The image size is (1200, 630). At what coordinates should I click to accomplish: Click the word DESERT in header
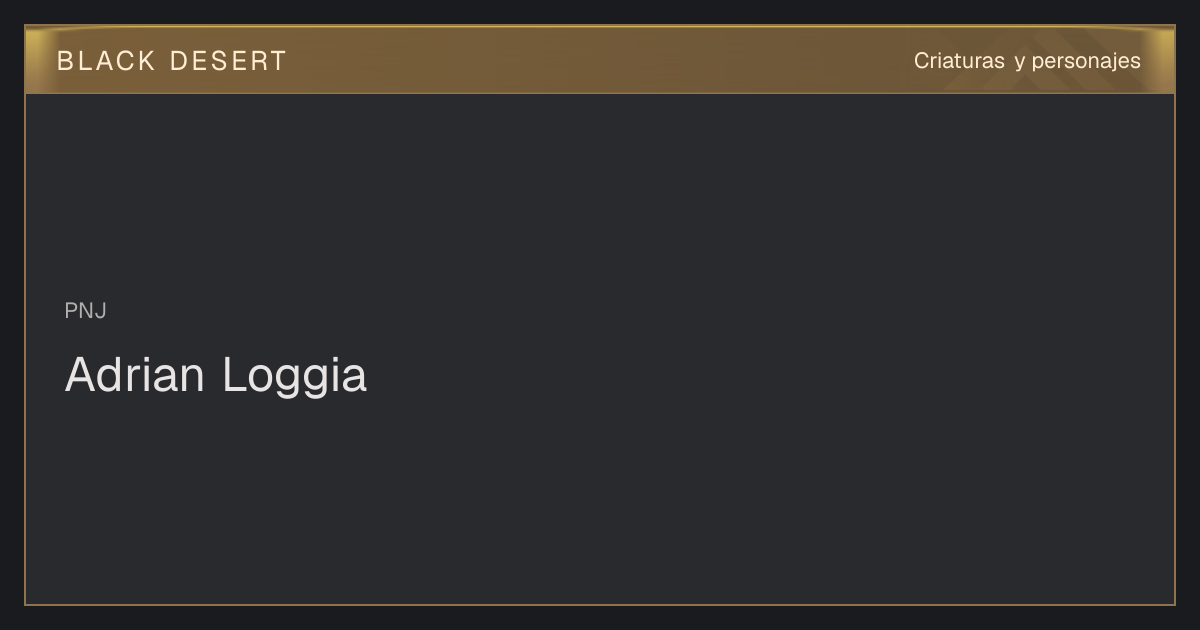click(x=229, y=61)
